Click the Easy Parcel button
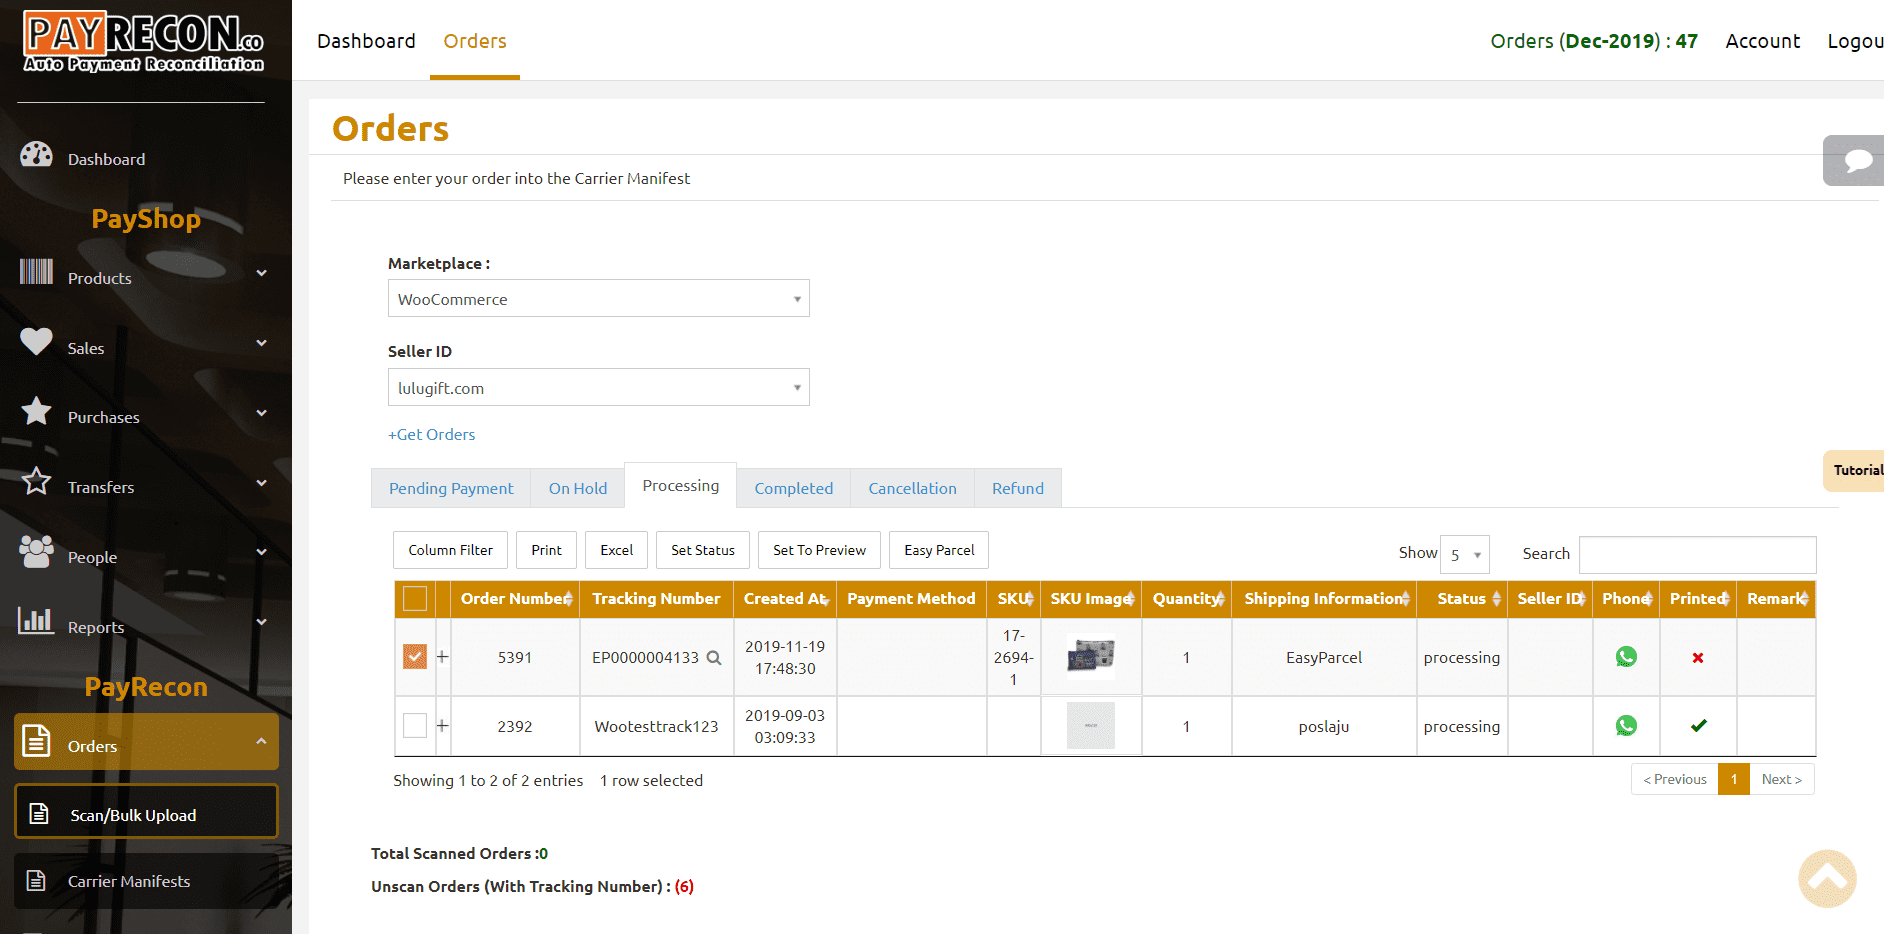Image resolution: width=1884 pixels, height=934 pixels. pyautogui.click(x=939, y=550)
